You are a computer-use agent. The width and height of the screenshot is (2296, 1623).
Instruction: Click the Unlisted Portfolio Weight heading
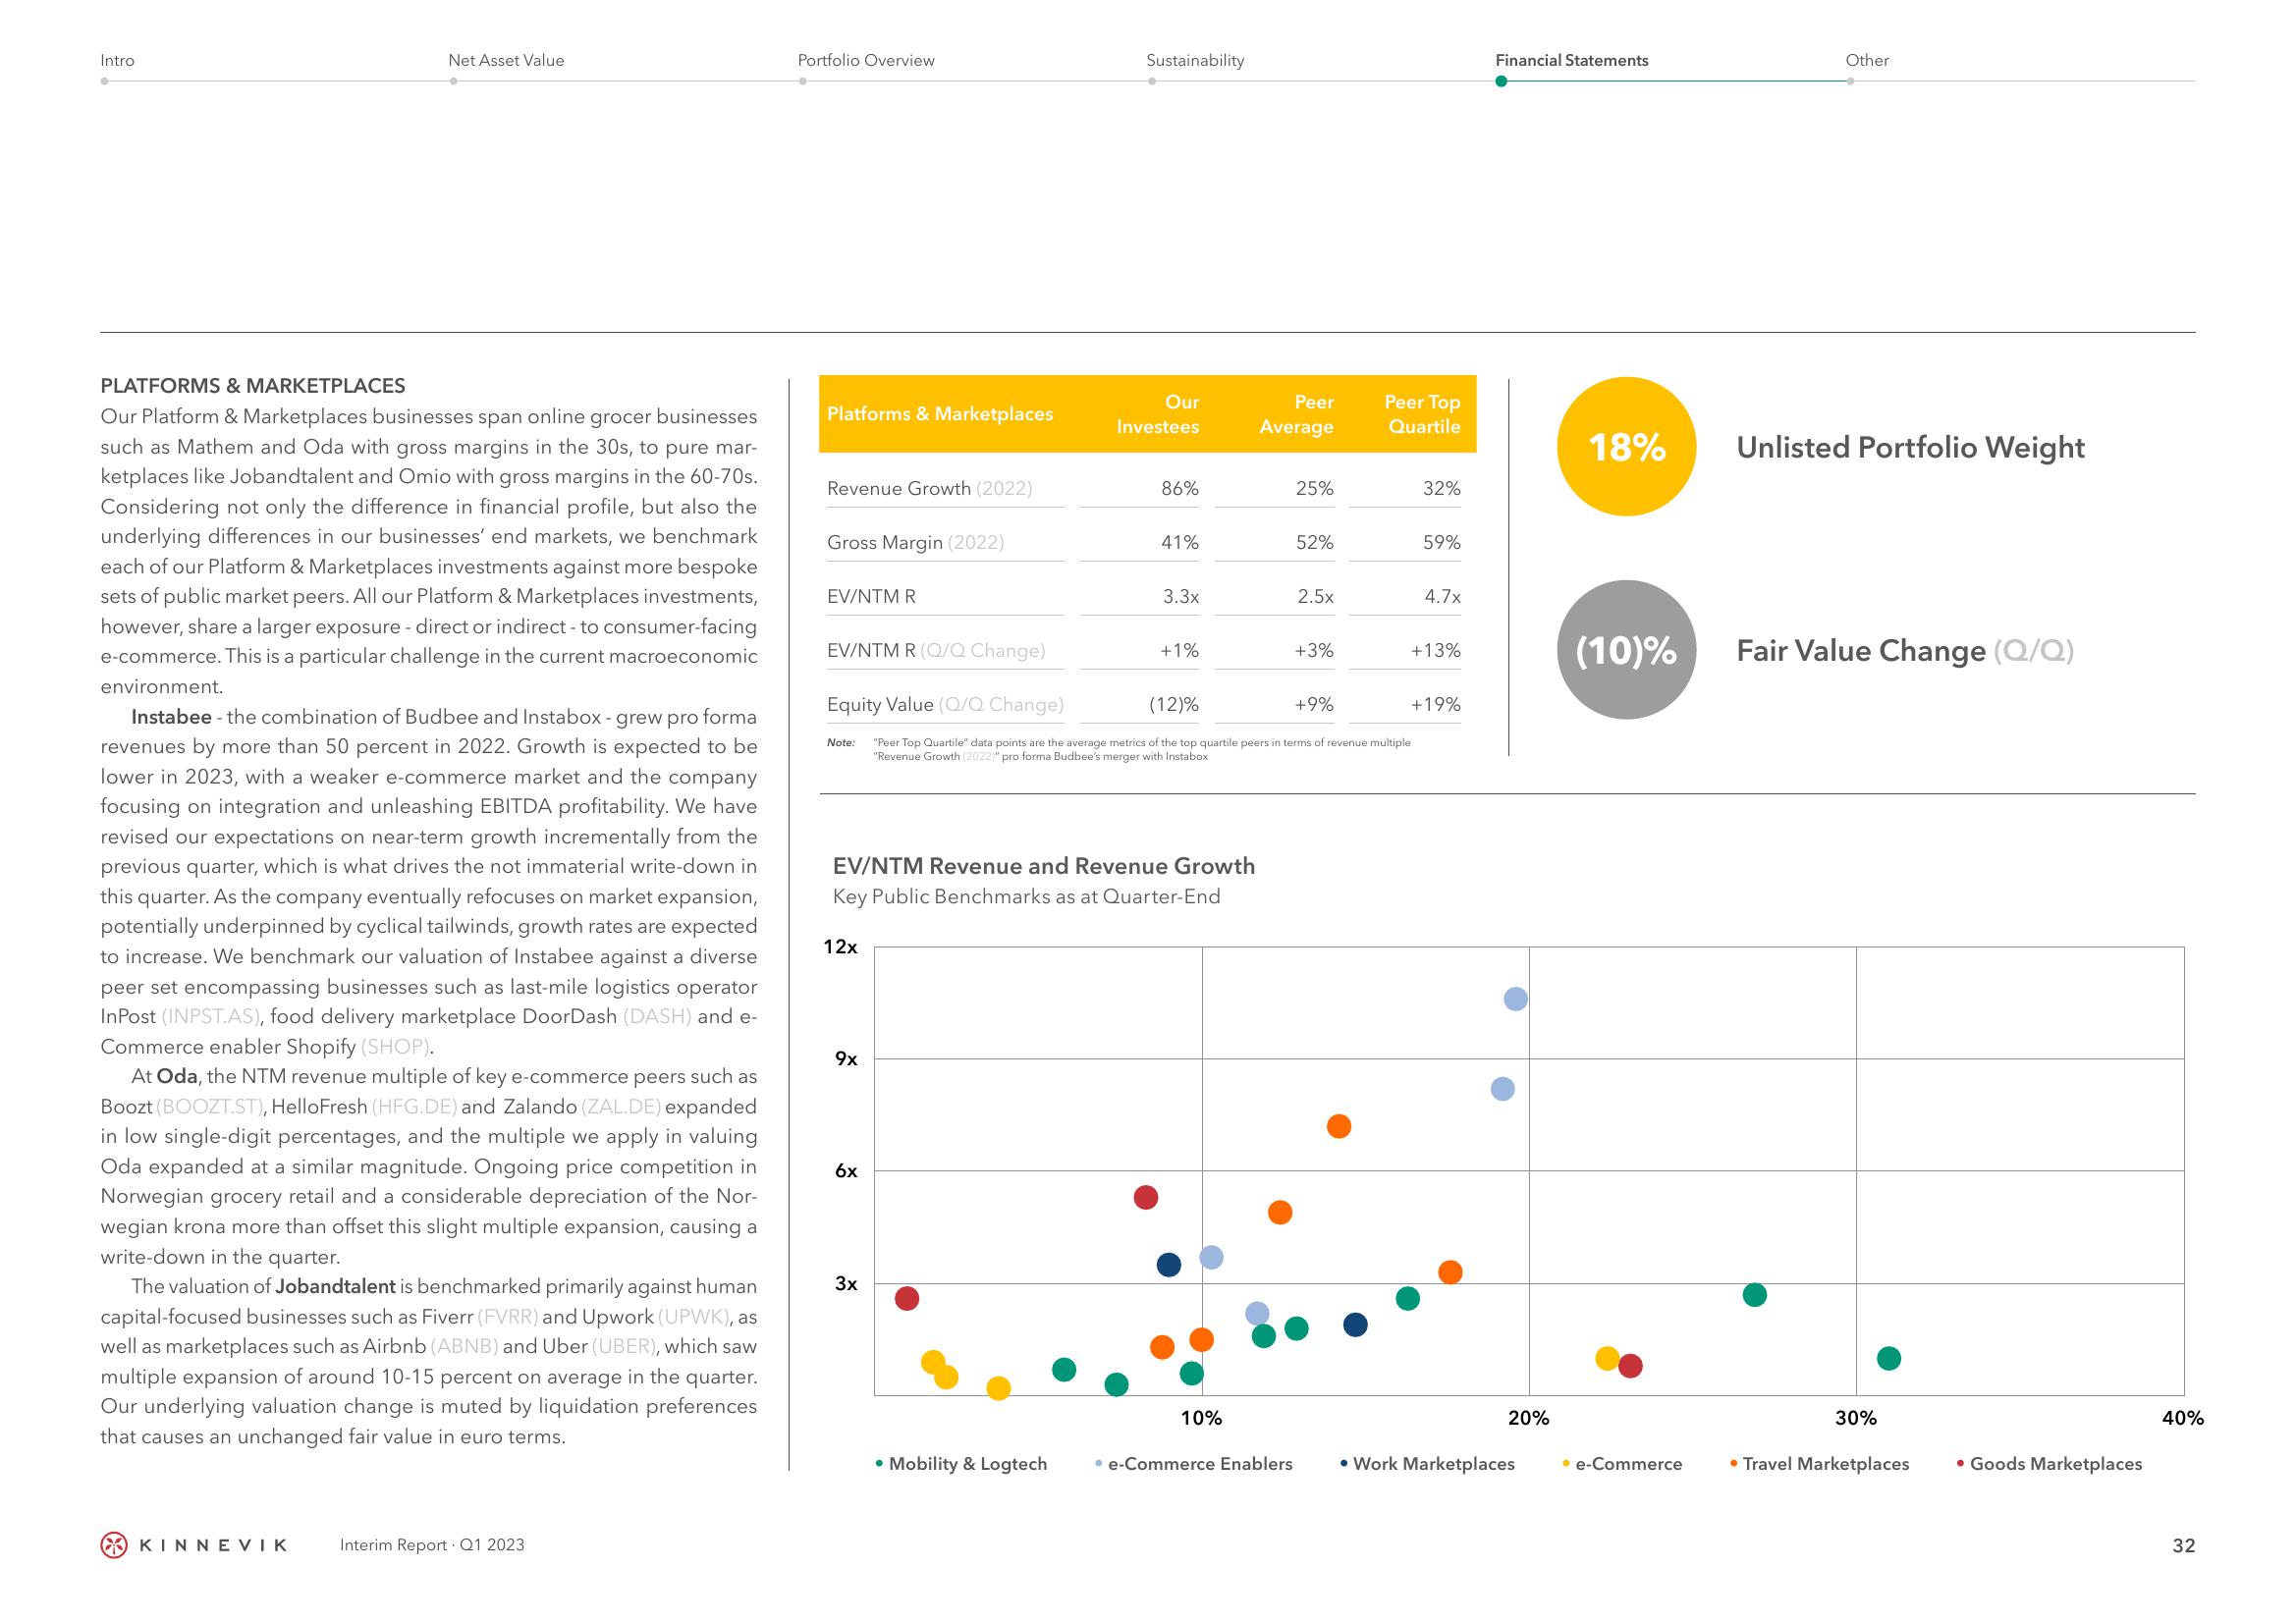1910,447
